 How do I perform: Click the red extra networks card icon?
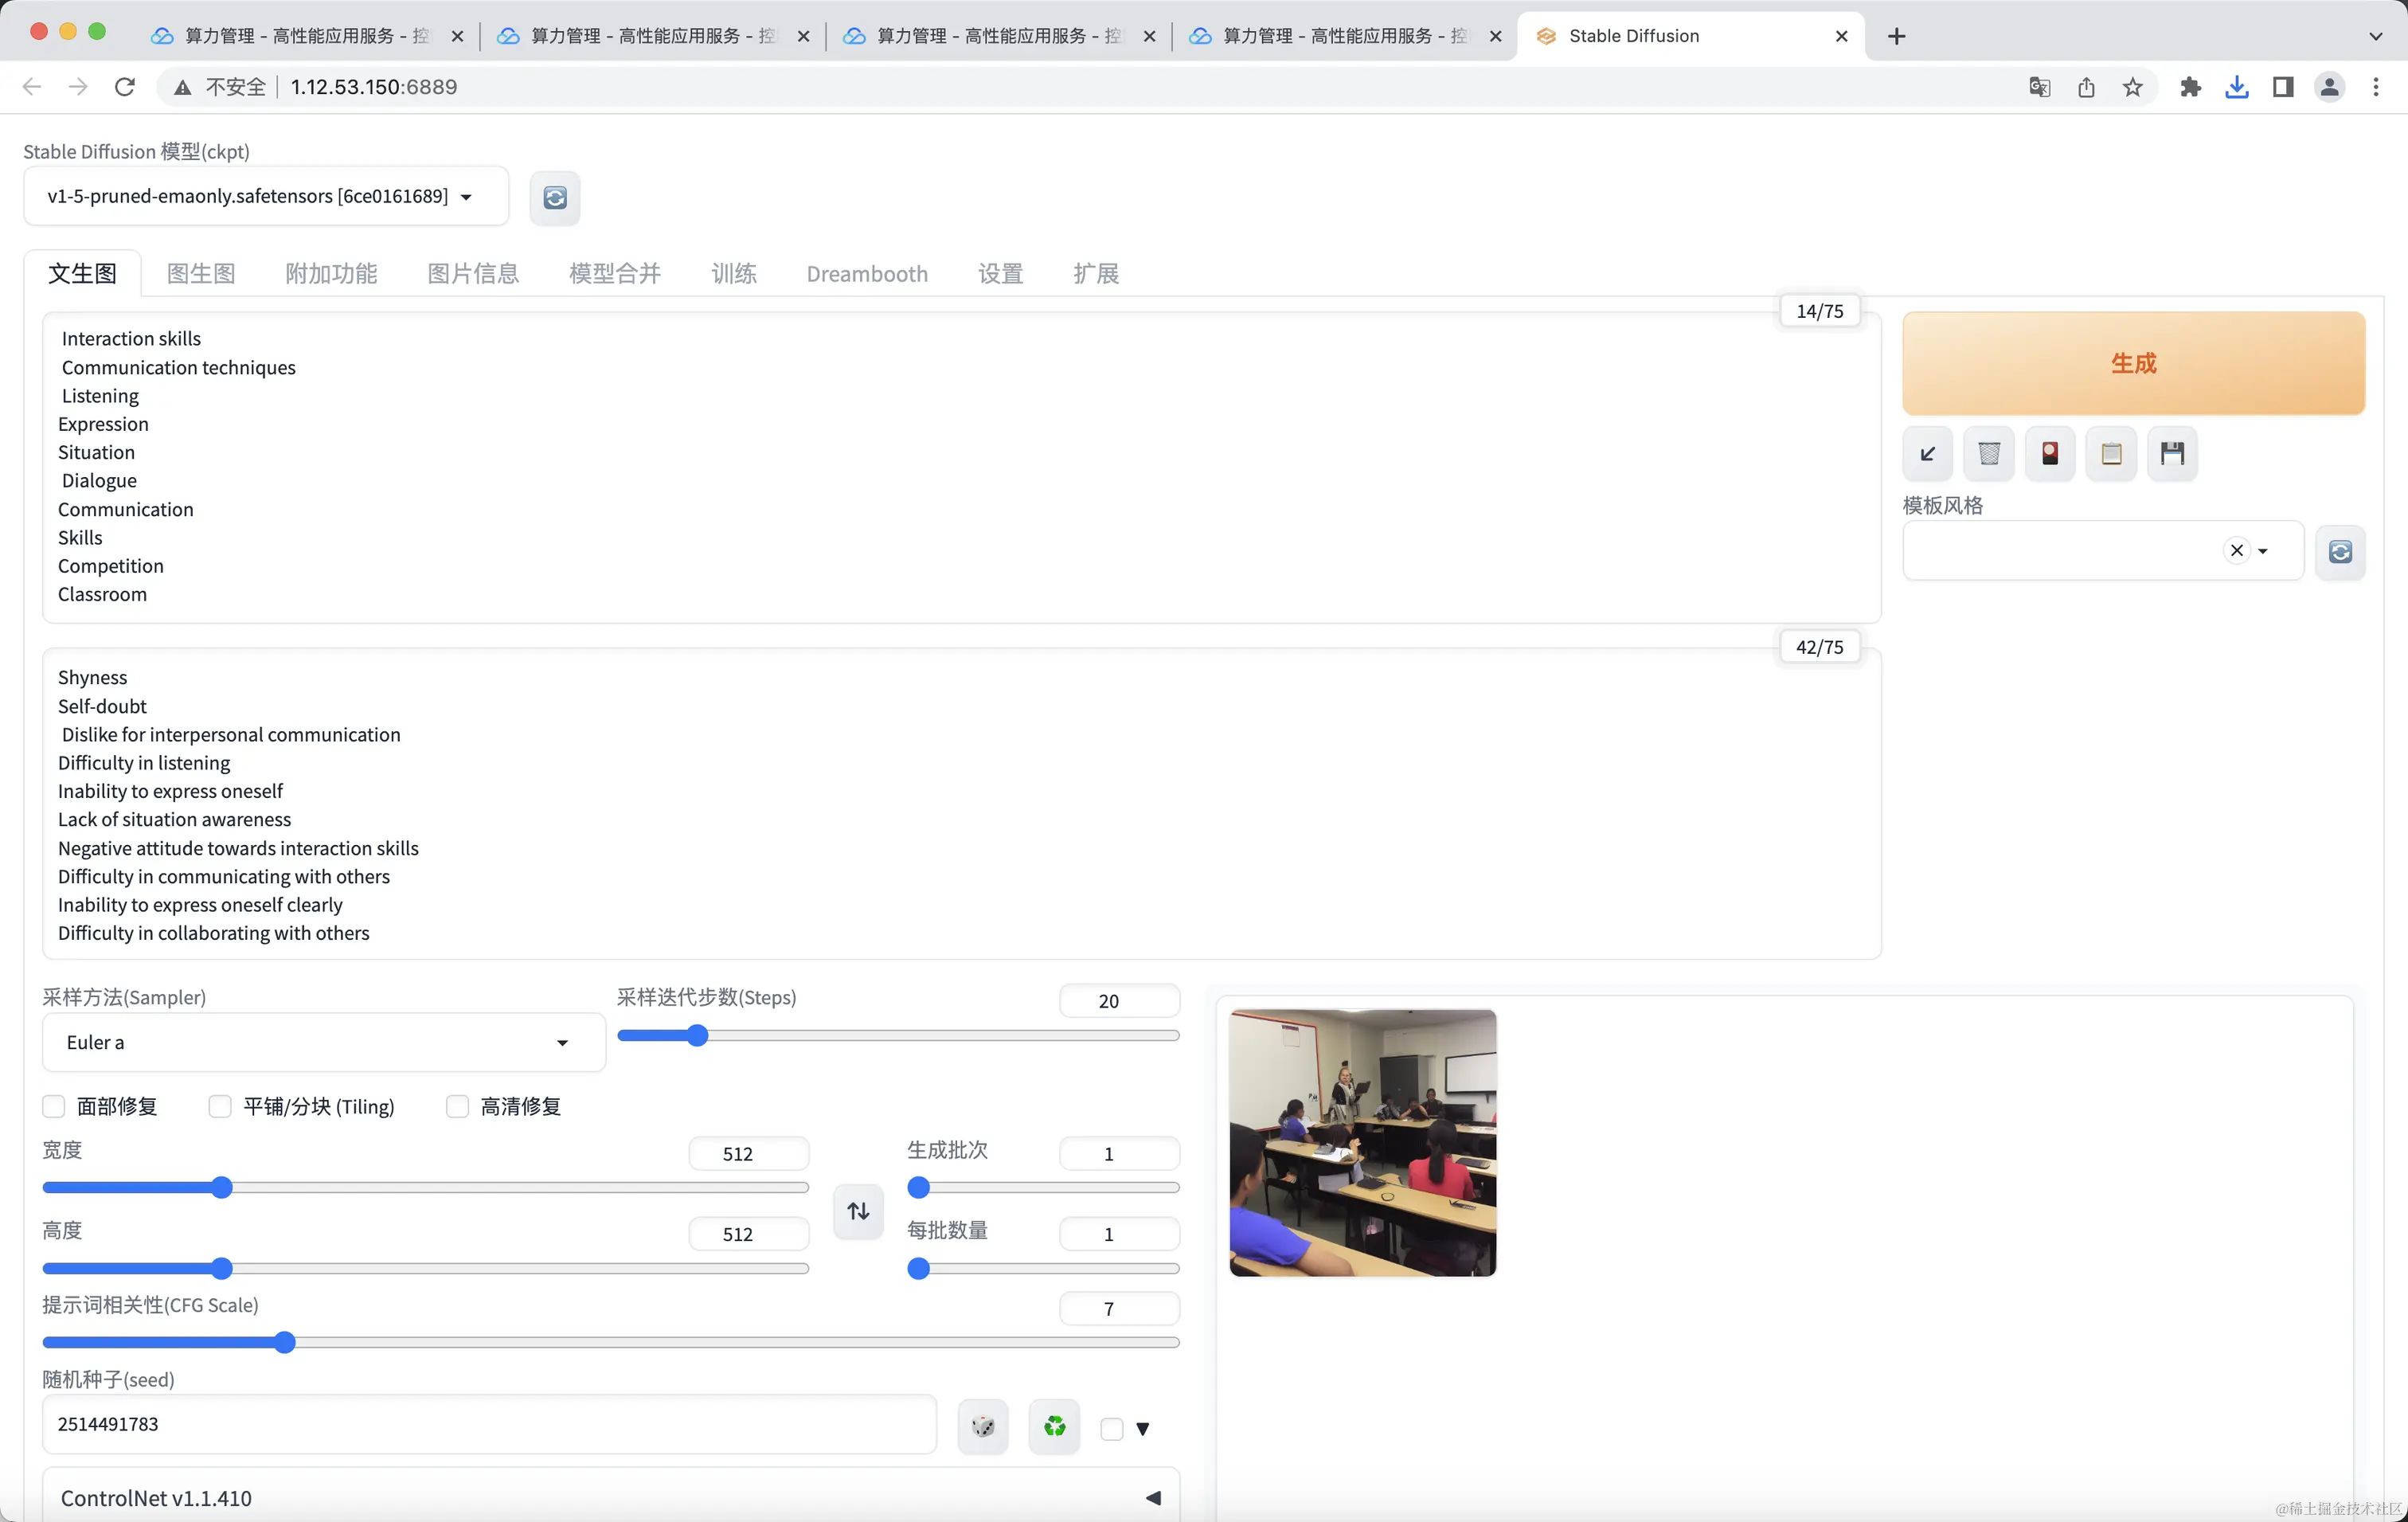point(2050,453)
